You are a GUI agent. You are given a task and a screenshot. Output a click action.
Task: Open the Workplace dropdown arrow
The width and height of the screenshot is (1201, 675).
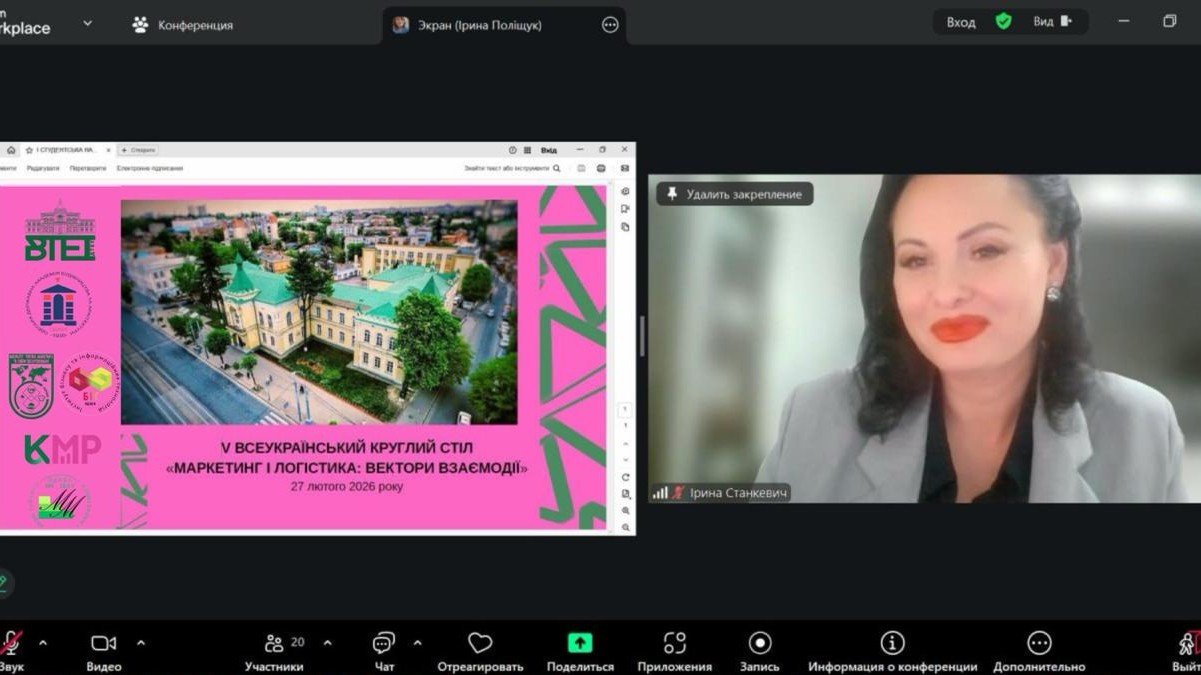tap(87, 23)
